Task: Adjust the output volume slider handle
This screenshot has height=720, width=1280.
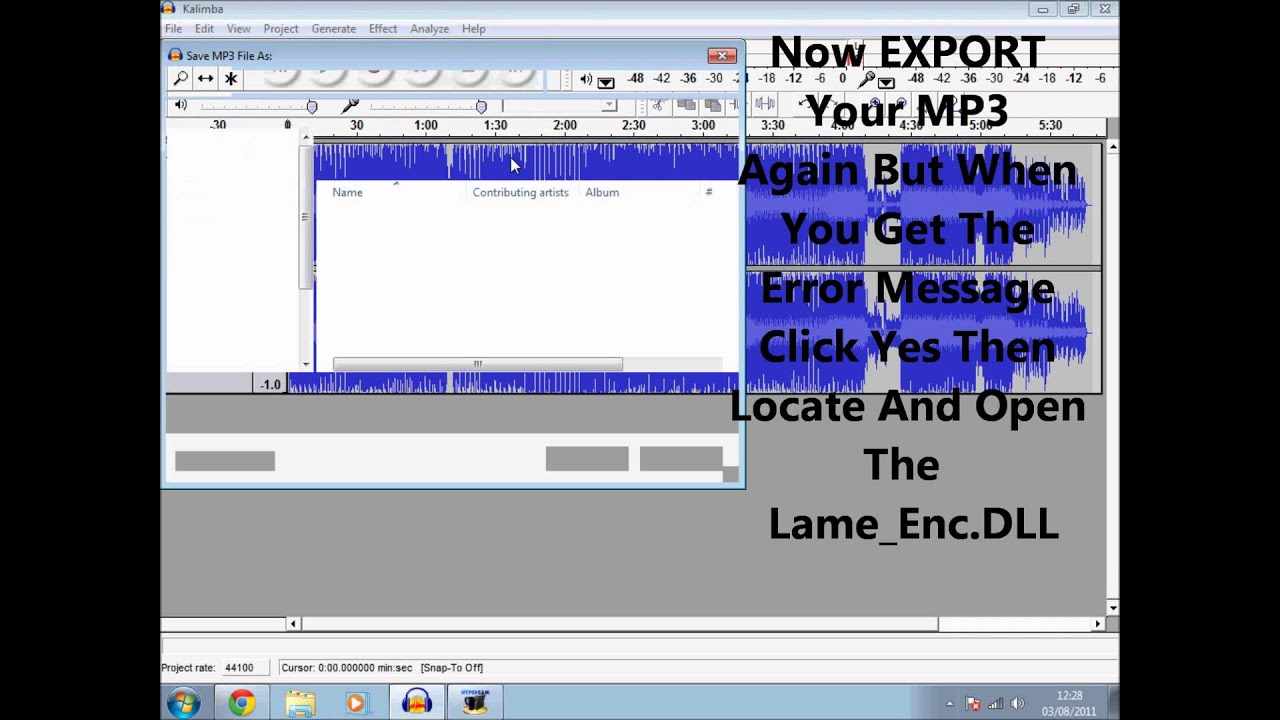Action: (312, 106)
